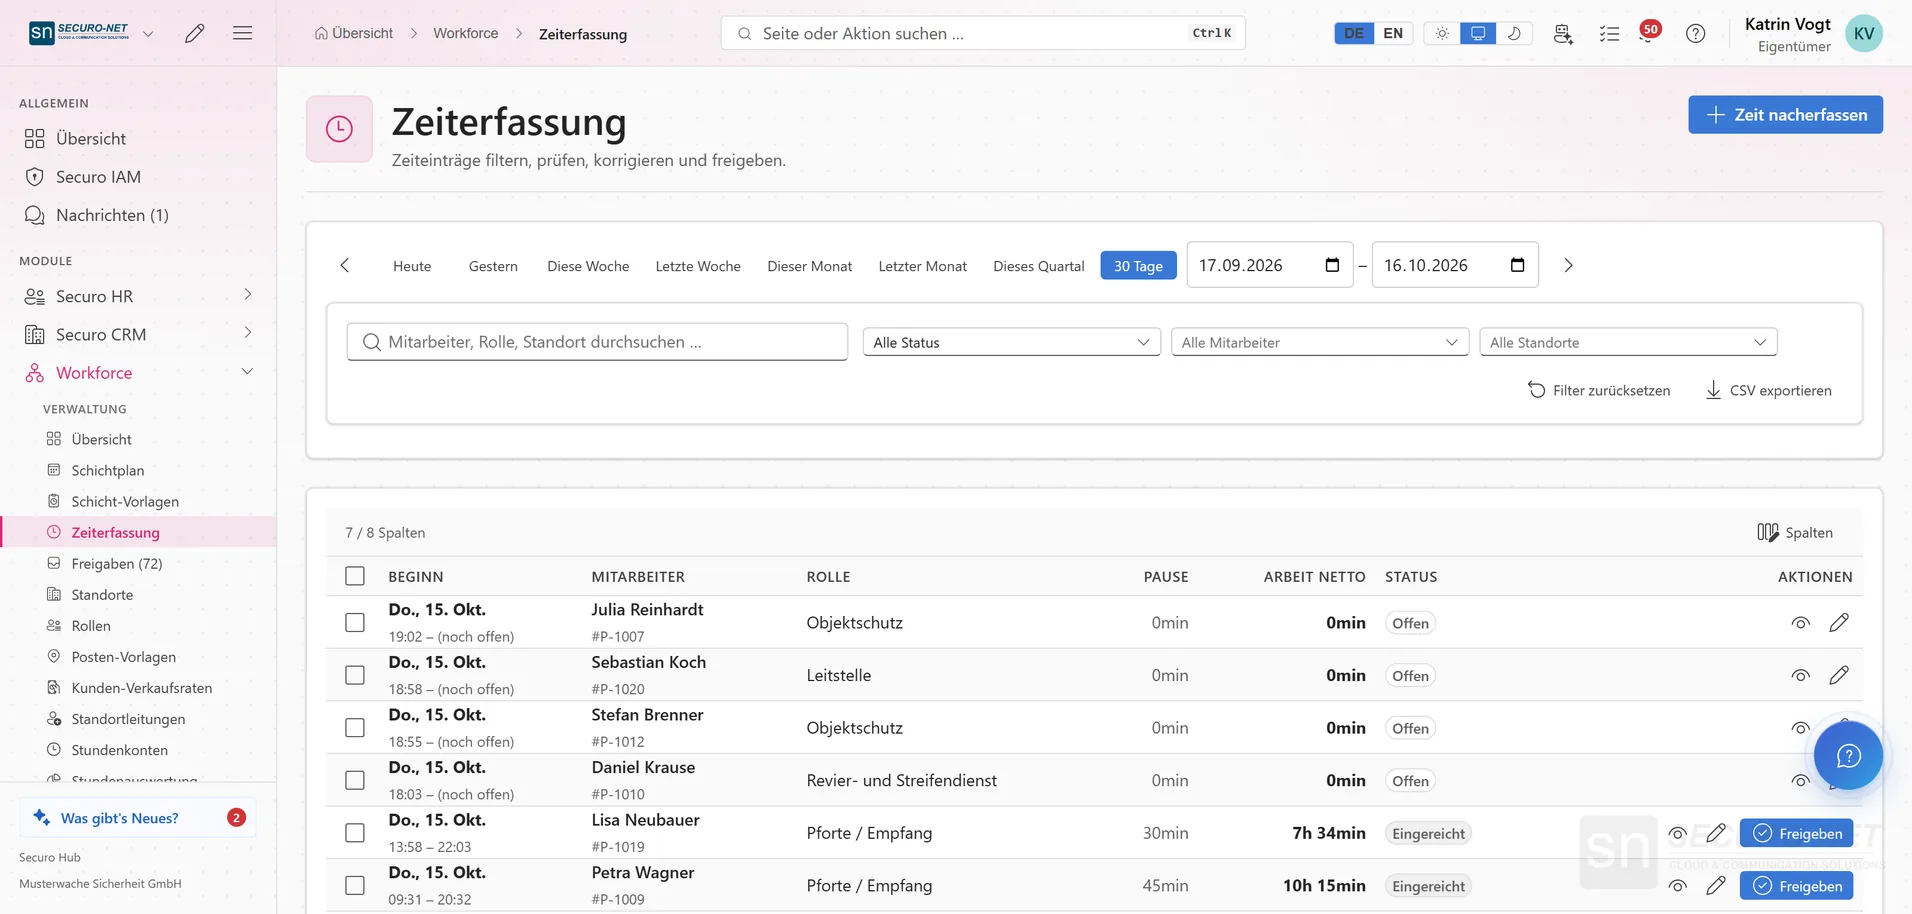The width and height of the screenshot is (1912, 914).
Task: Open Schichtplan in the sidebar
Action: point(108,470)
